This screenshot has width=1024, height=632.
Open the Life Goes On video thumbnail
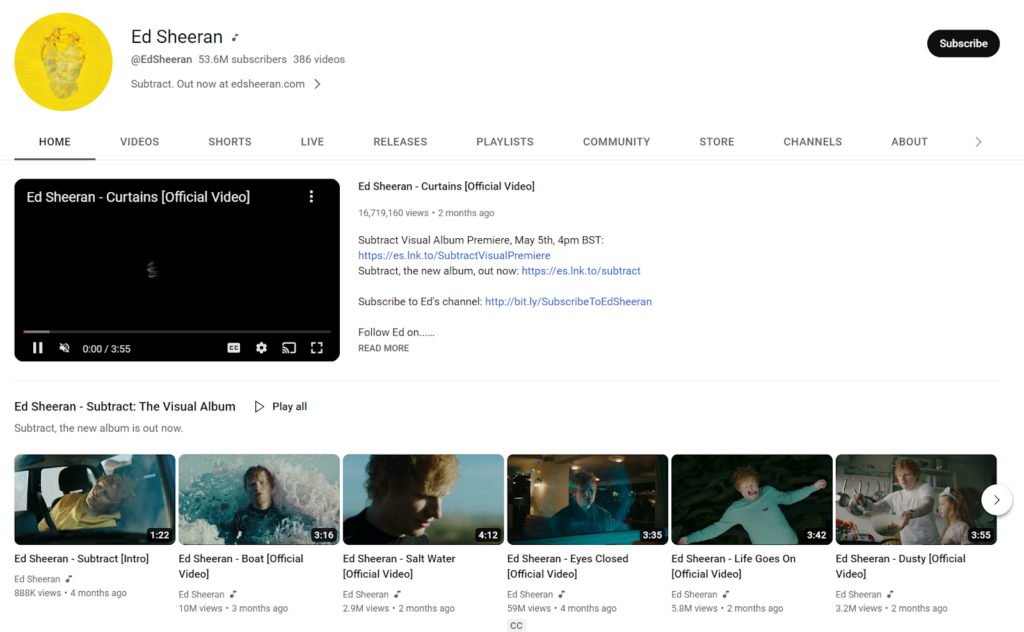click(x=752, y=499)
